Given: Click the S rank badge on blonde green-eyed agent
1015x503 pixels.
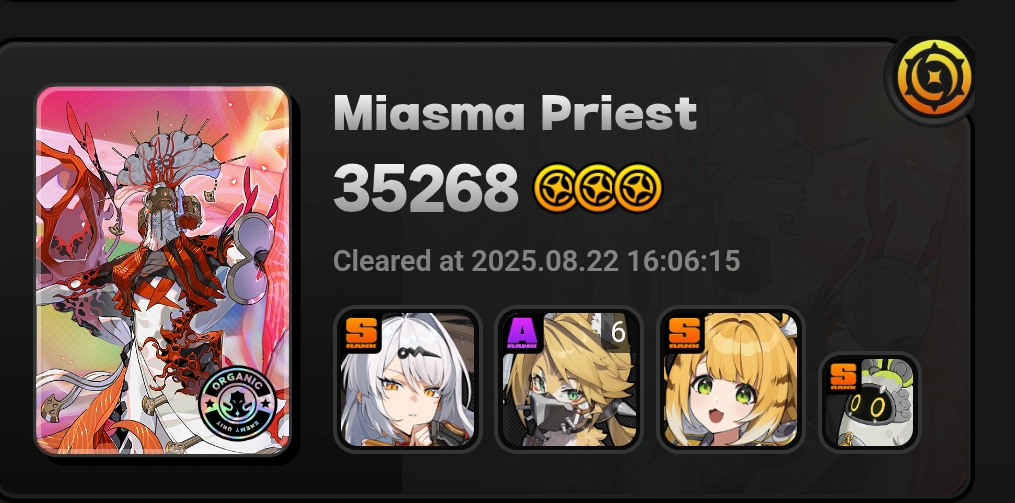Looking at the screenshot, I should pos(685,334).
